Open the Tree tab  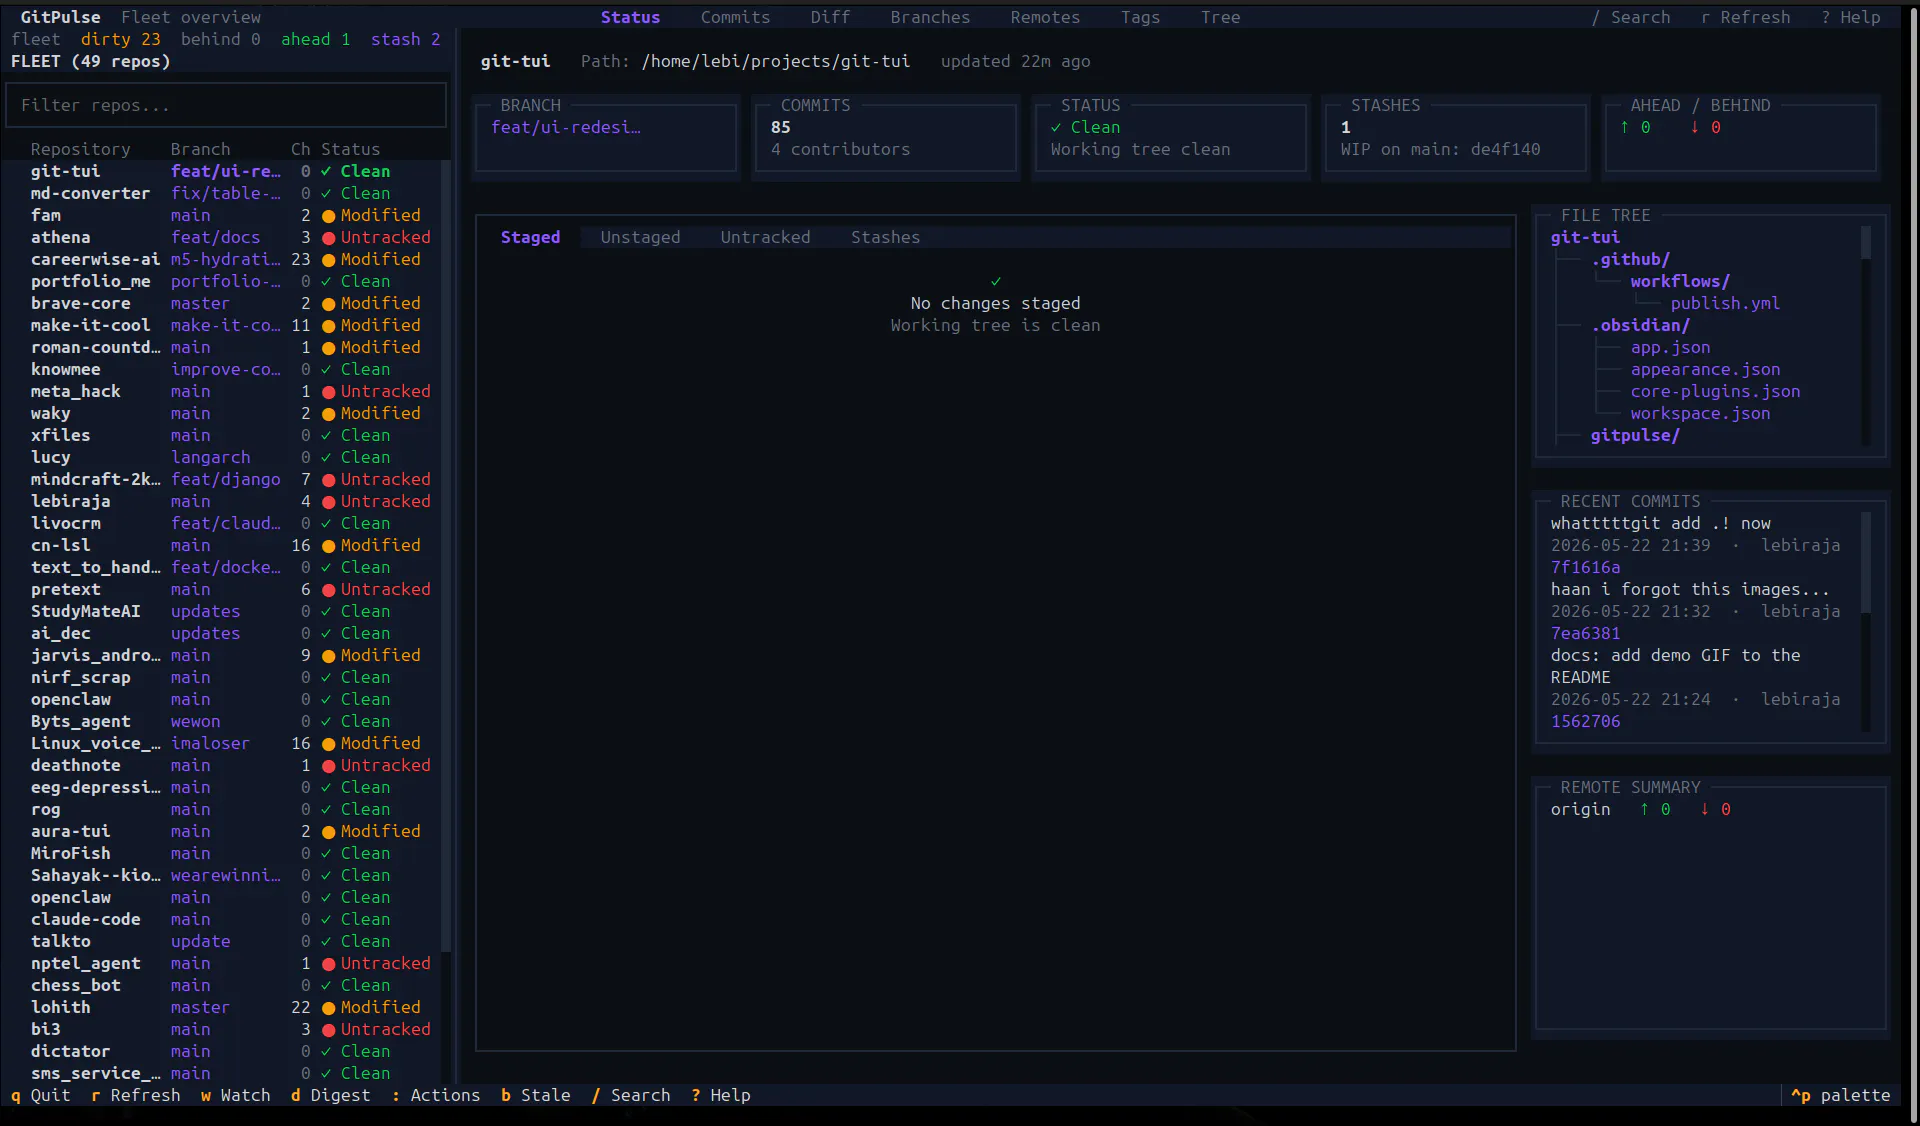[x=1220, y=17]
